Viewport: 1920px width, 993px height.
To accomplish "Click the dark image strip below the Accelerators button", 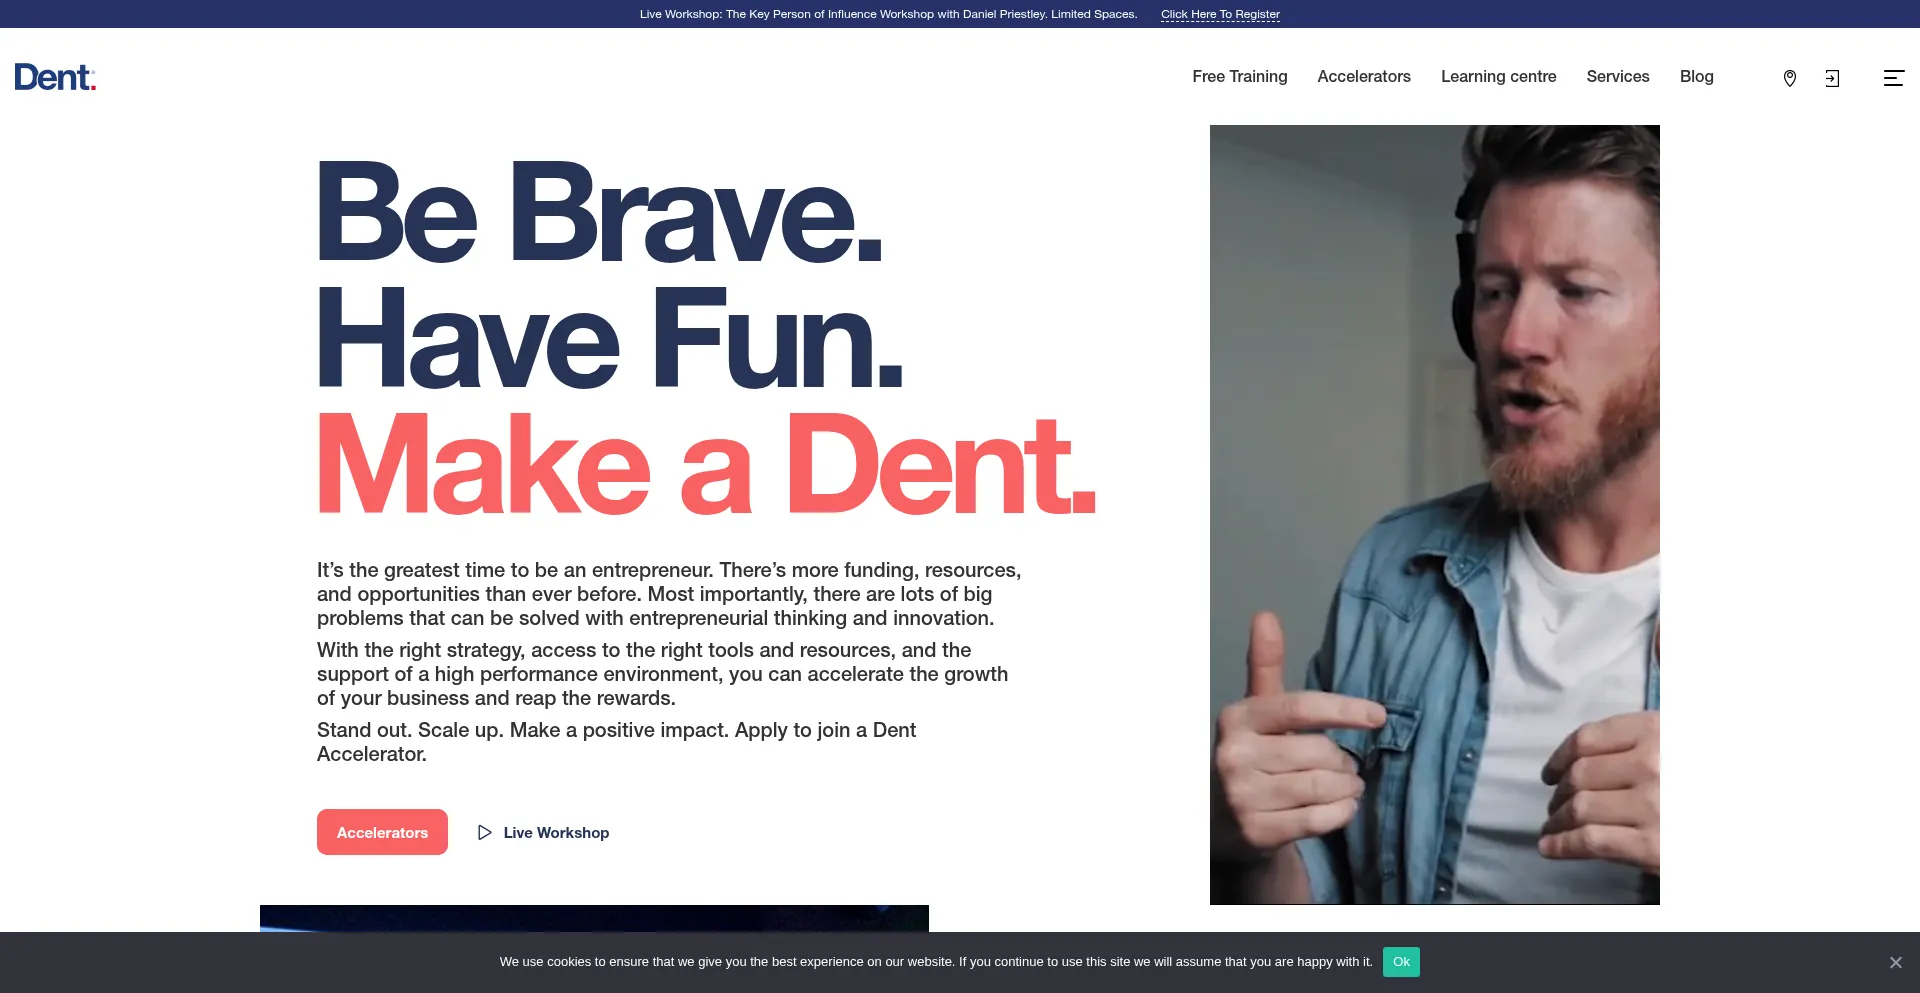I will point(594,918).
